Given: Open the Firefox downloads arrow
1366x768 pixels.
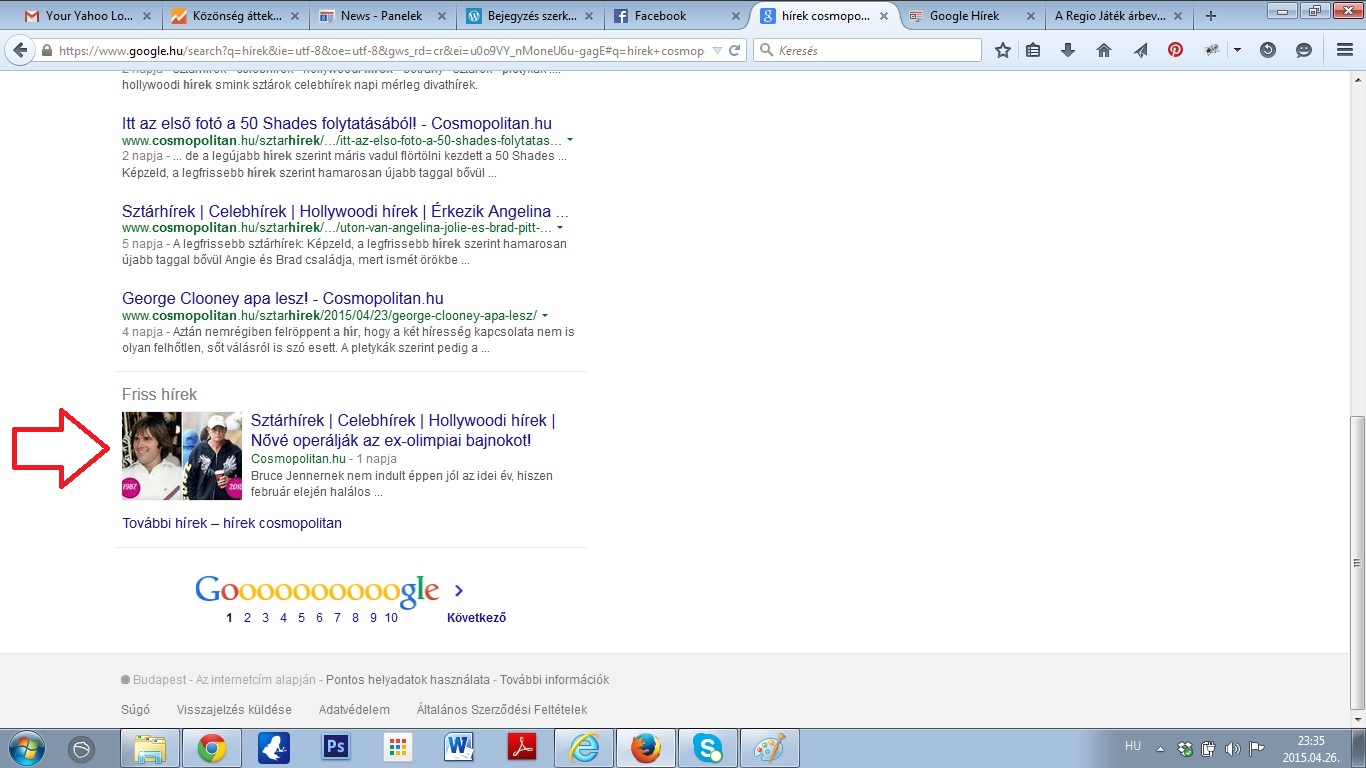Looking at the screenshot, I should 1068,50.
